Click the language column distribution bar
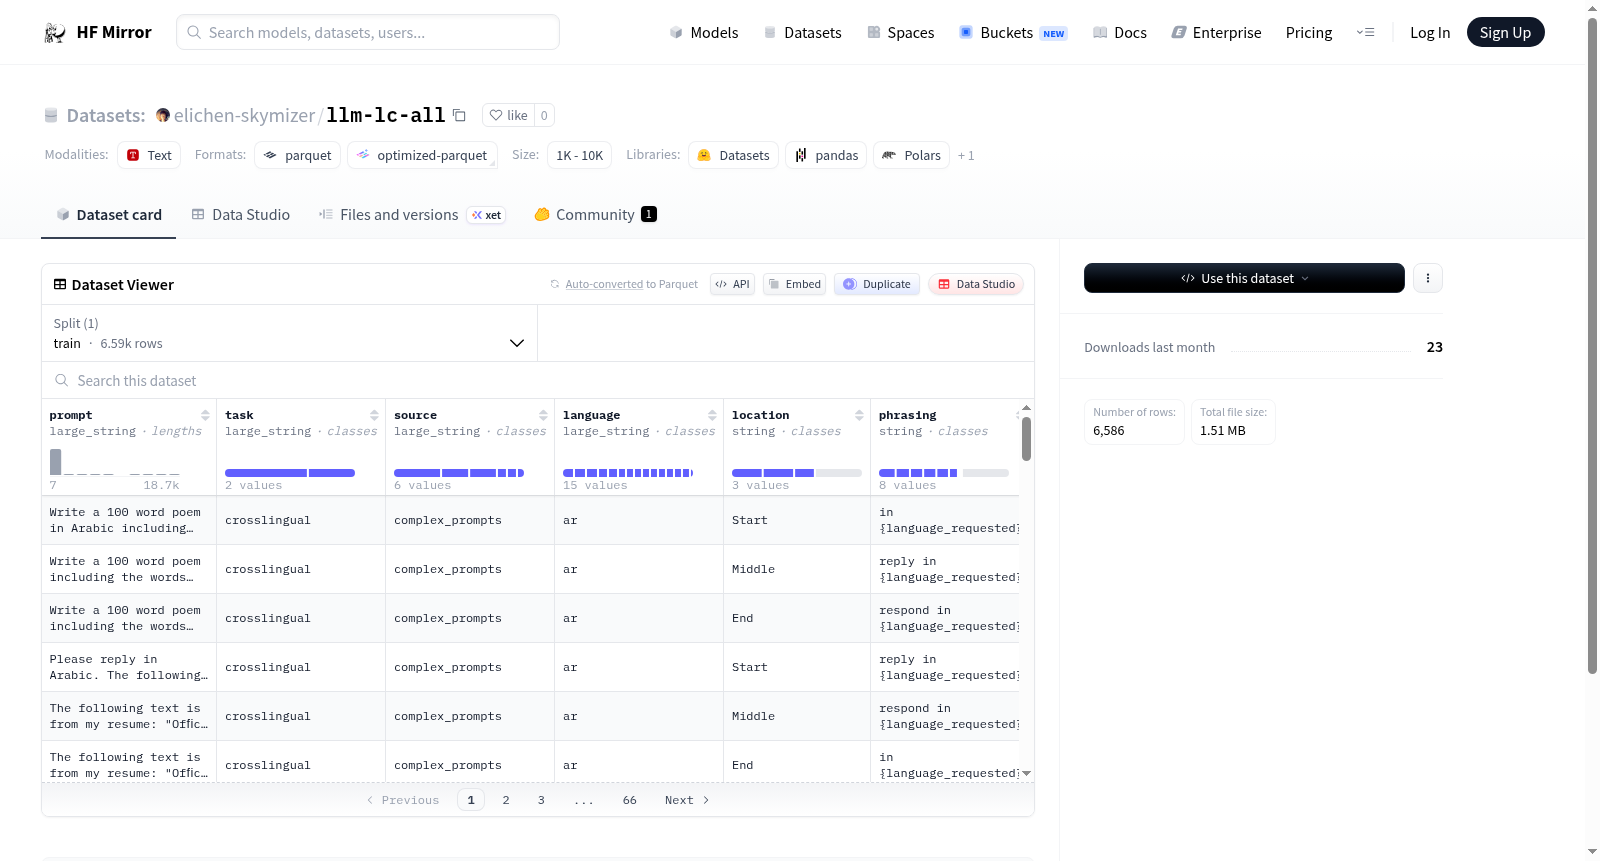 pos(628,473)
